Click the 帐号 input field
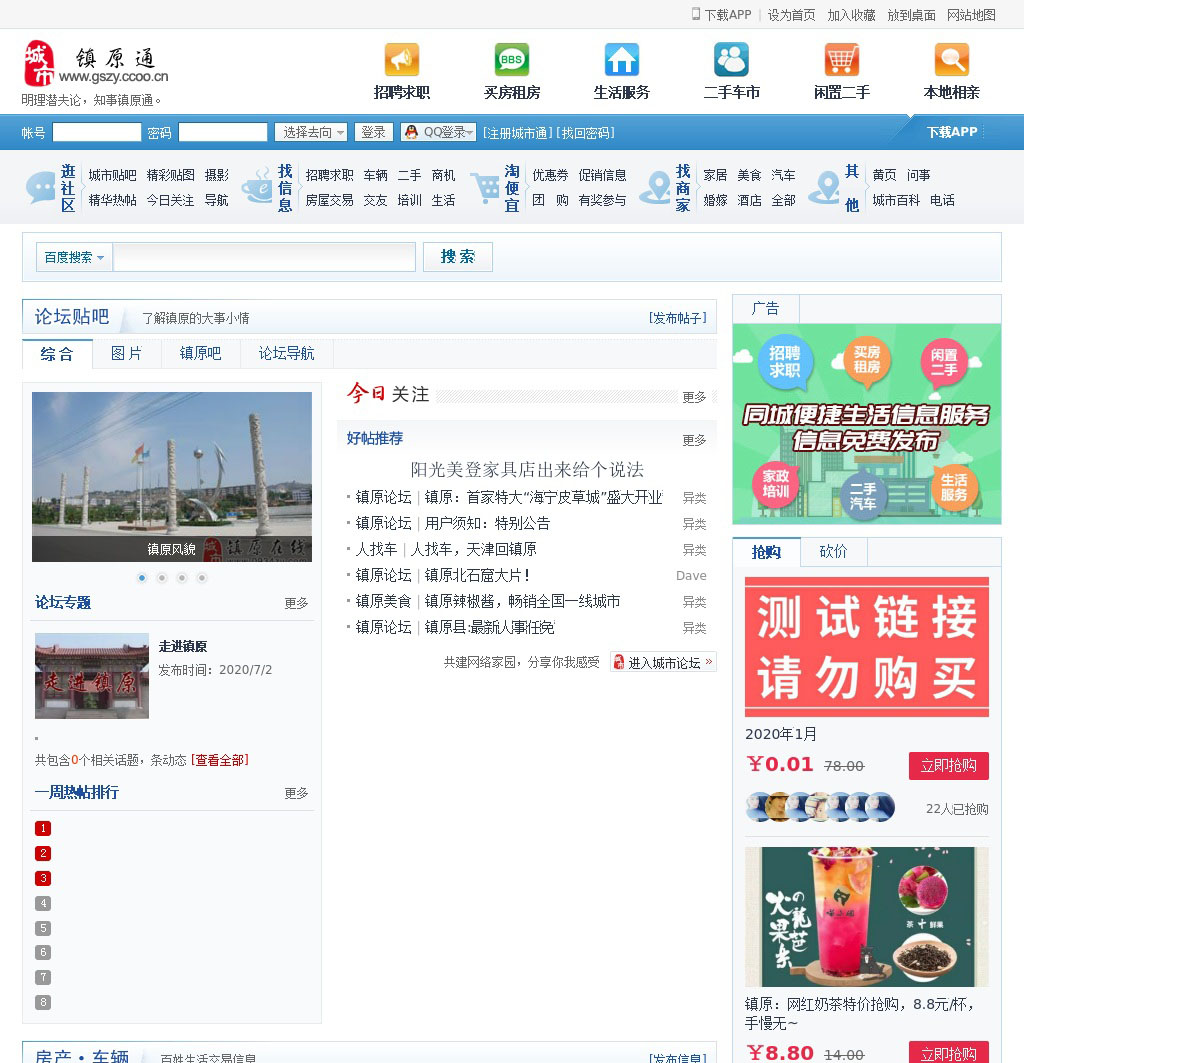The height and width of the screenshot is (1063, 1200). pyautogui.click(x=97, y=132)
